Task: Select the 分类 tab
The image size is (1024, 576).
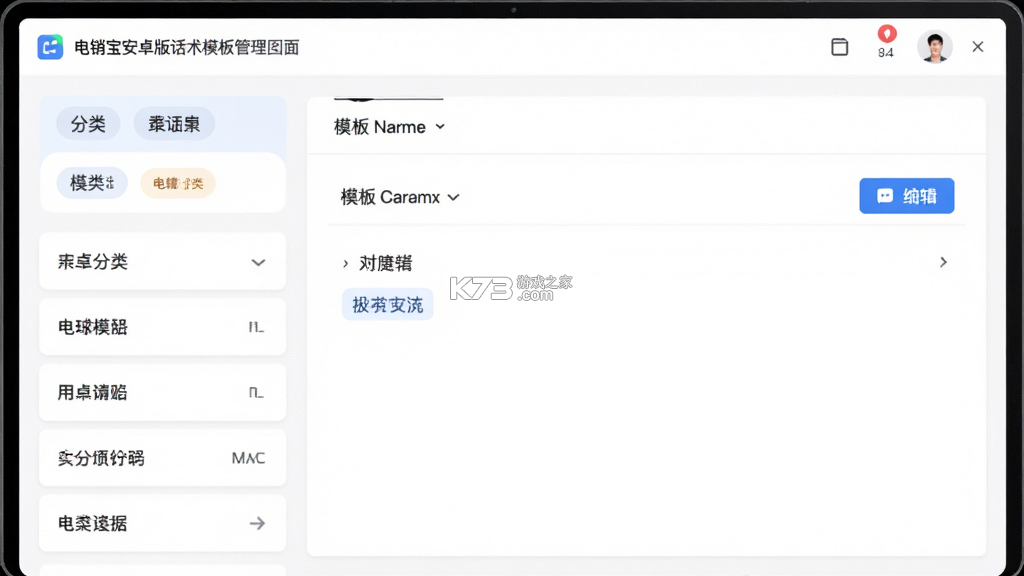Action: coord(88,123)
